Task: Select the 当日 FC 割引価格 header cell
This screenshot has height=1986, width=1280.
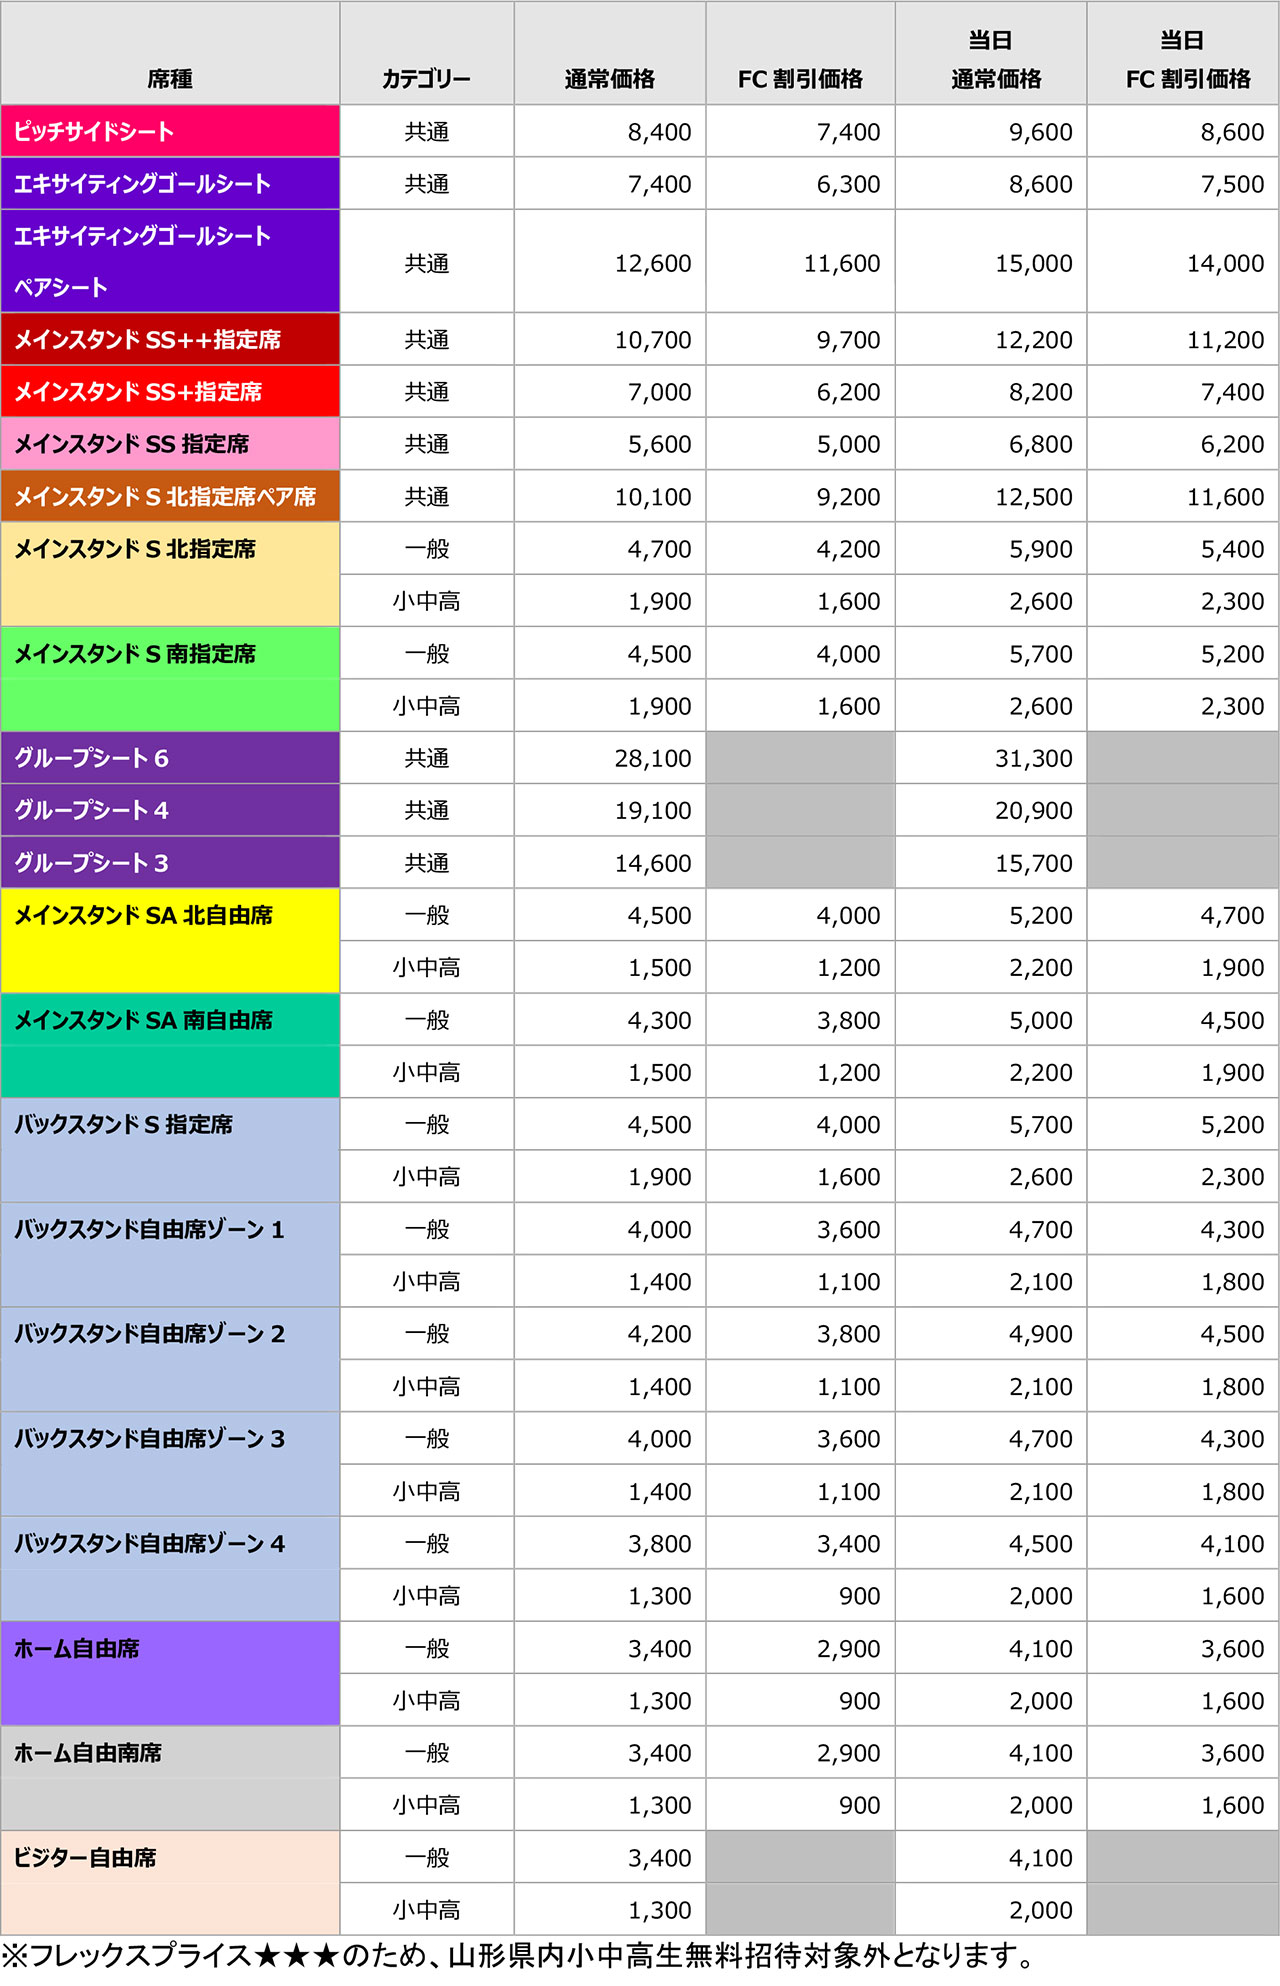Action: coord(1183,60)
